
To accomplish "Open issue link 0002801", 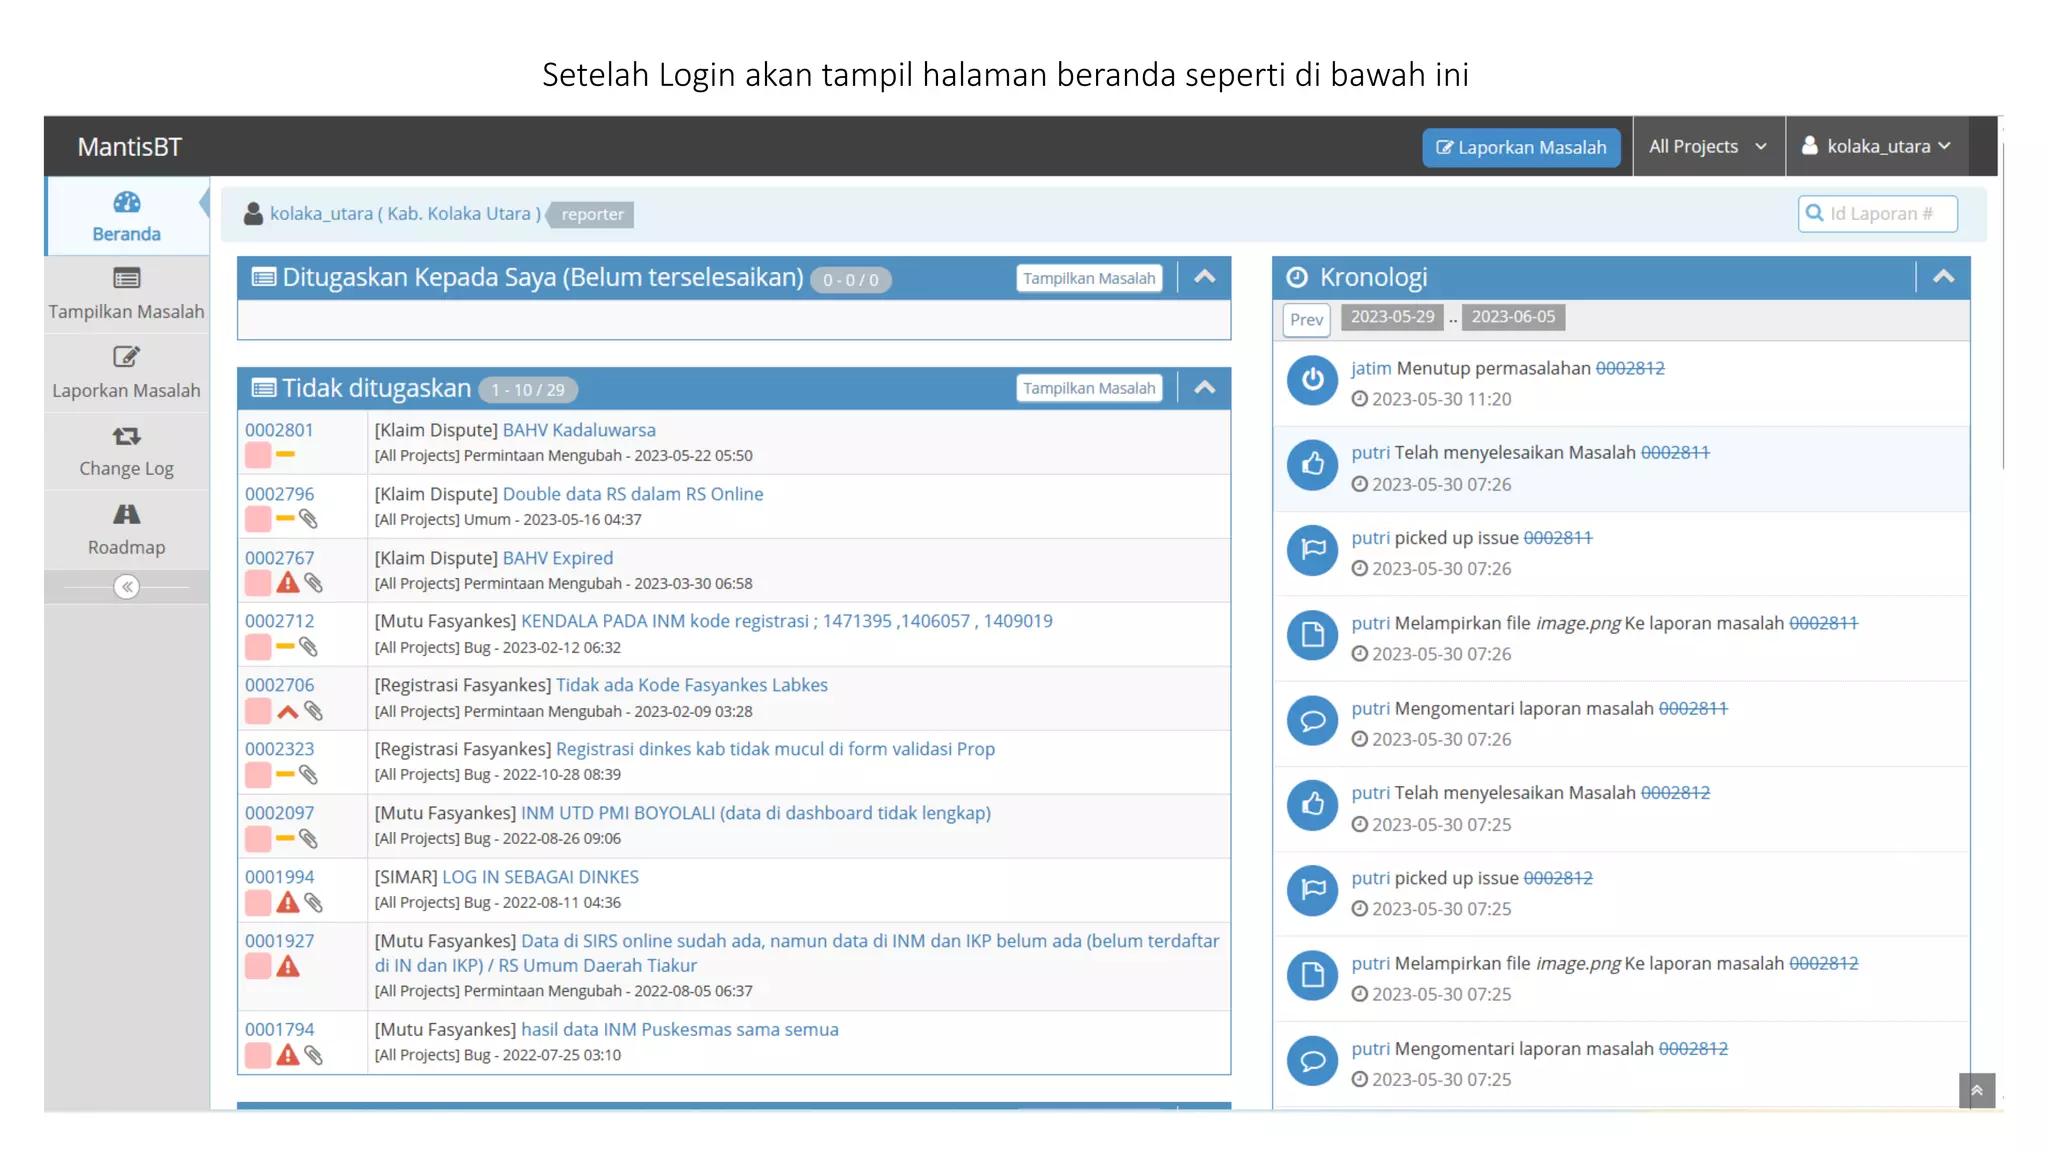I will tap(279, 430).
